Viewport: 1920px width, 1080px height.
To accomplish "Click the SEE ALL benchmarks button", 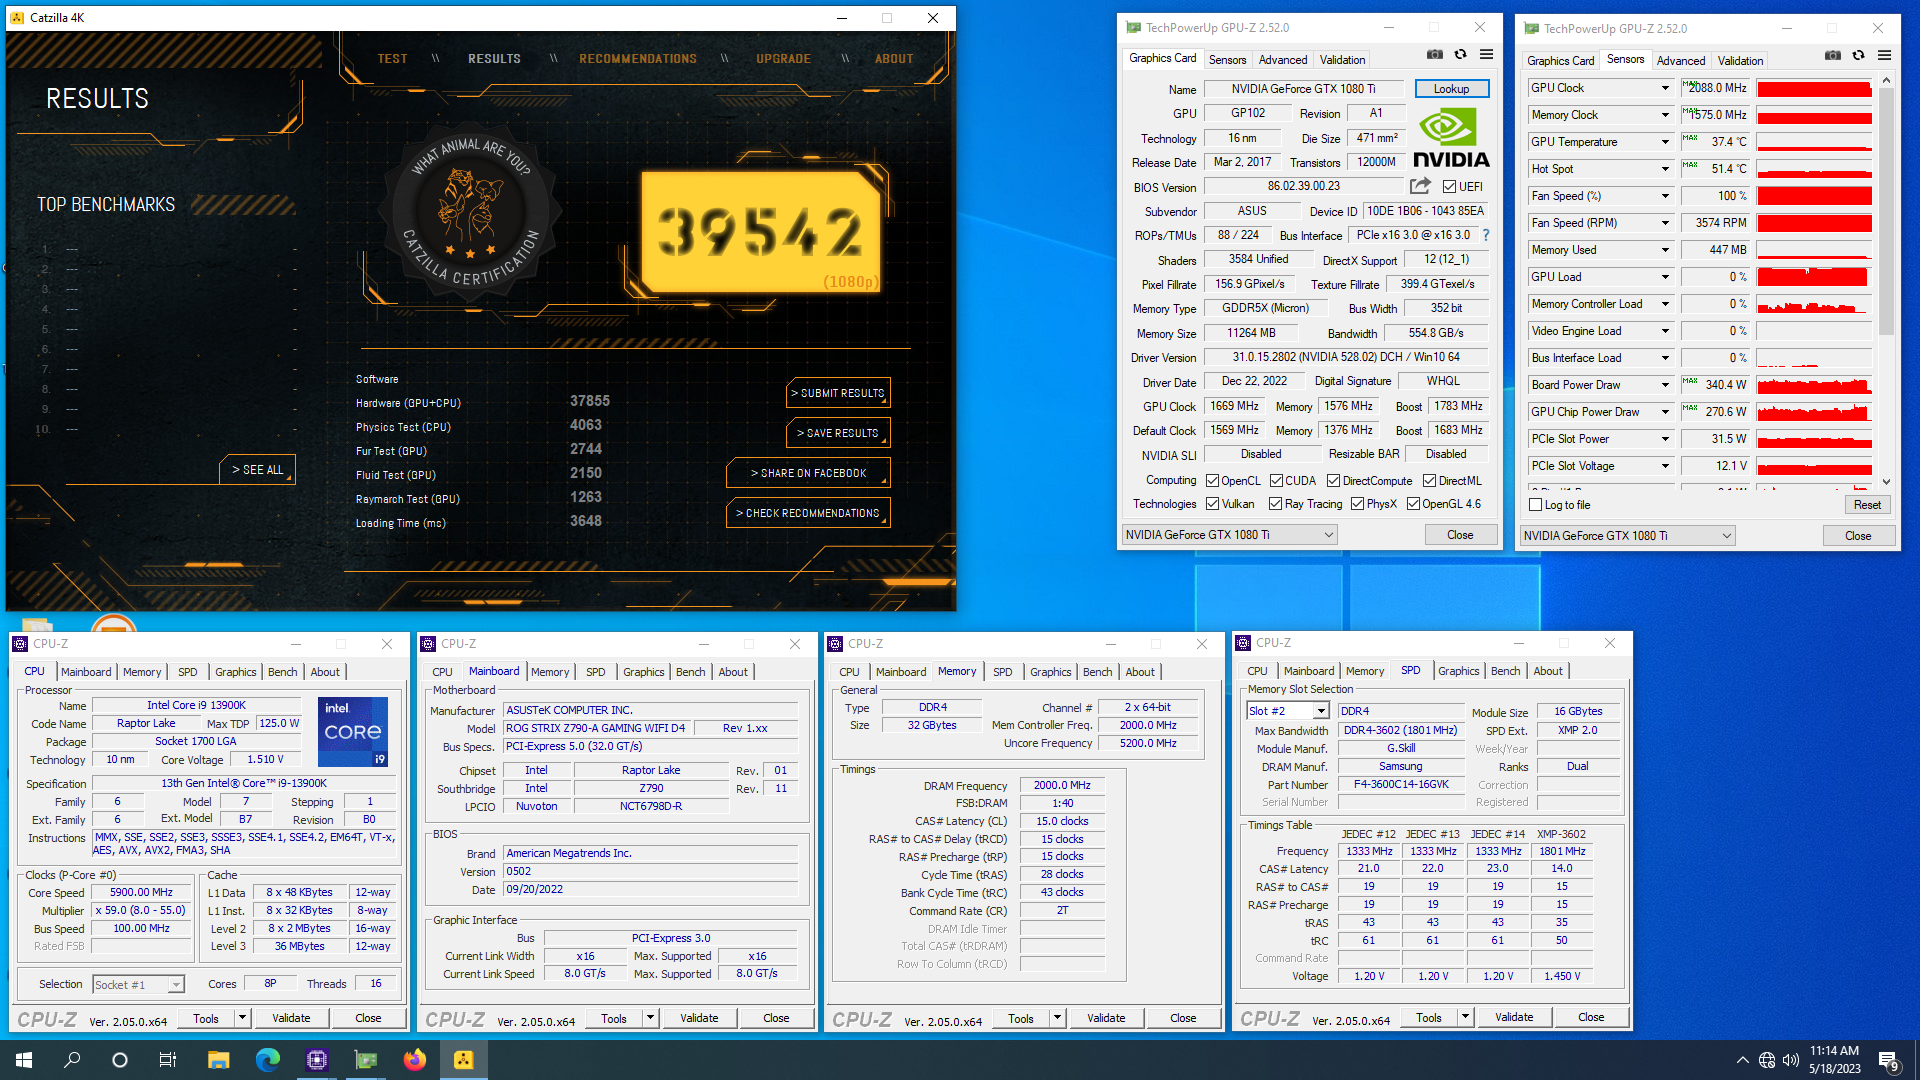I will [257, 470].
